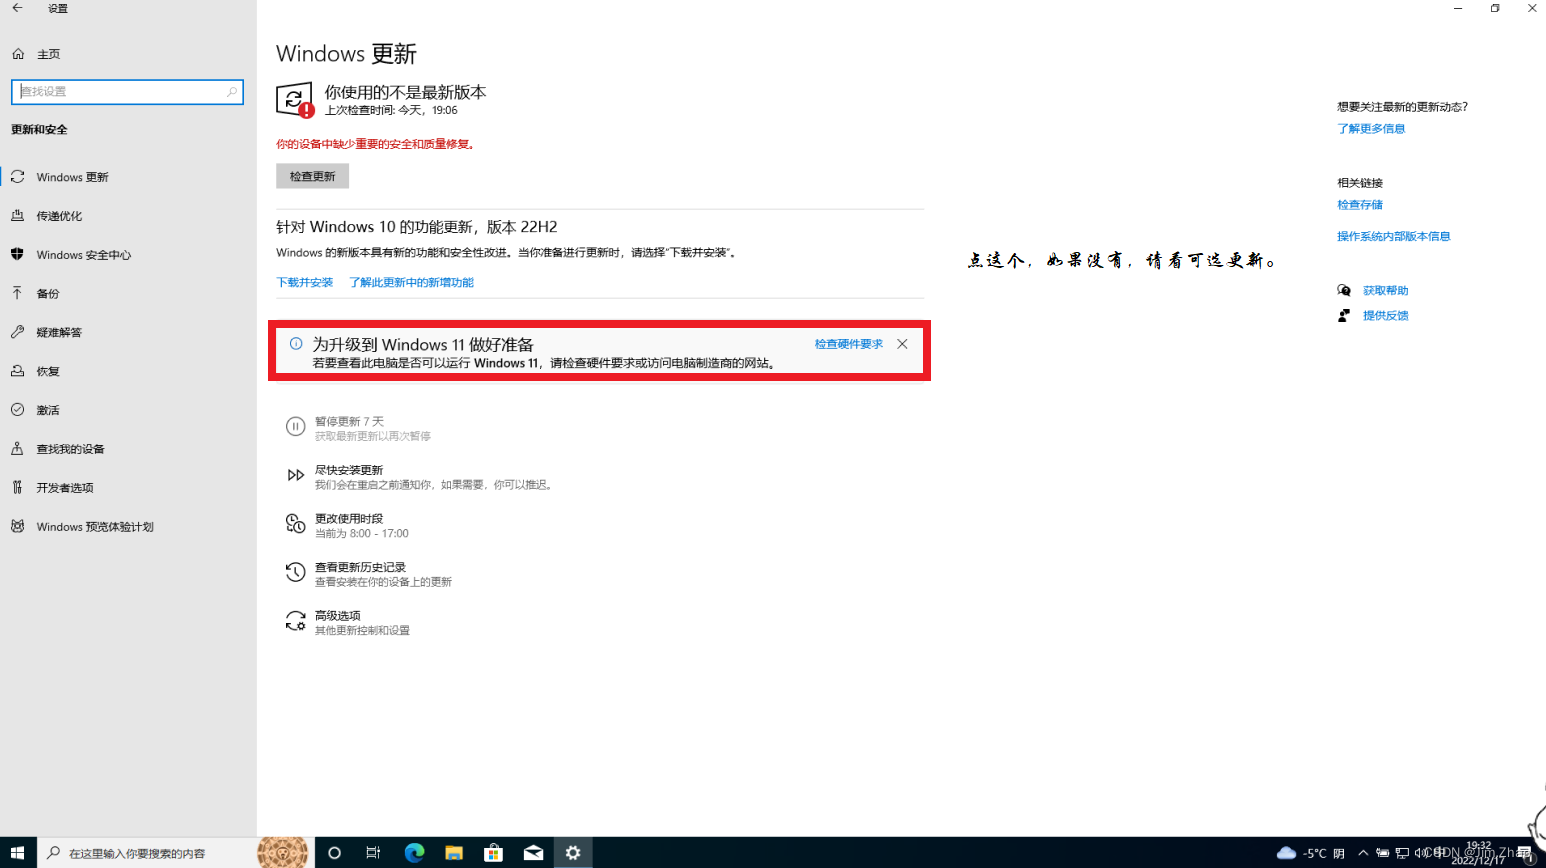
Task: Open File Explorer from the taskbar
Action: (x=454, y=853)
